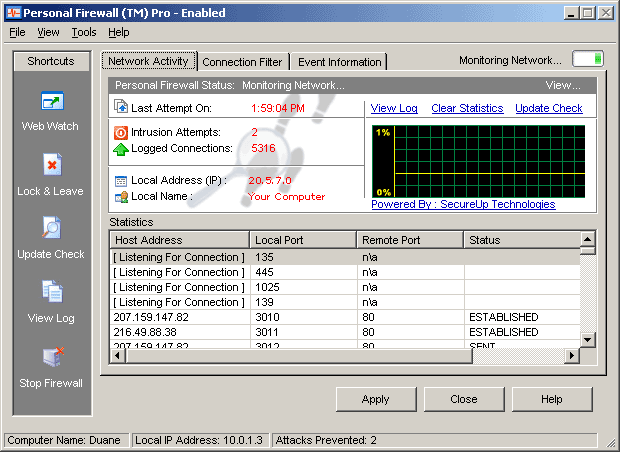Image resolution: width=620 pixels, height=452 pixels.
Task: Switch to the Network Activity tab
Action: point(149,61)
